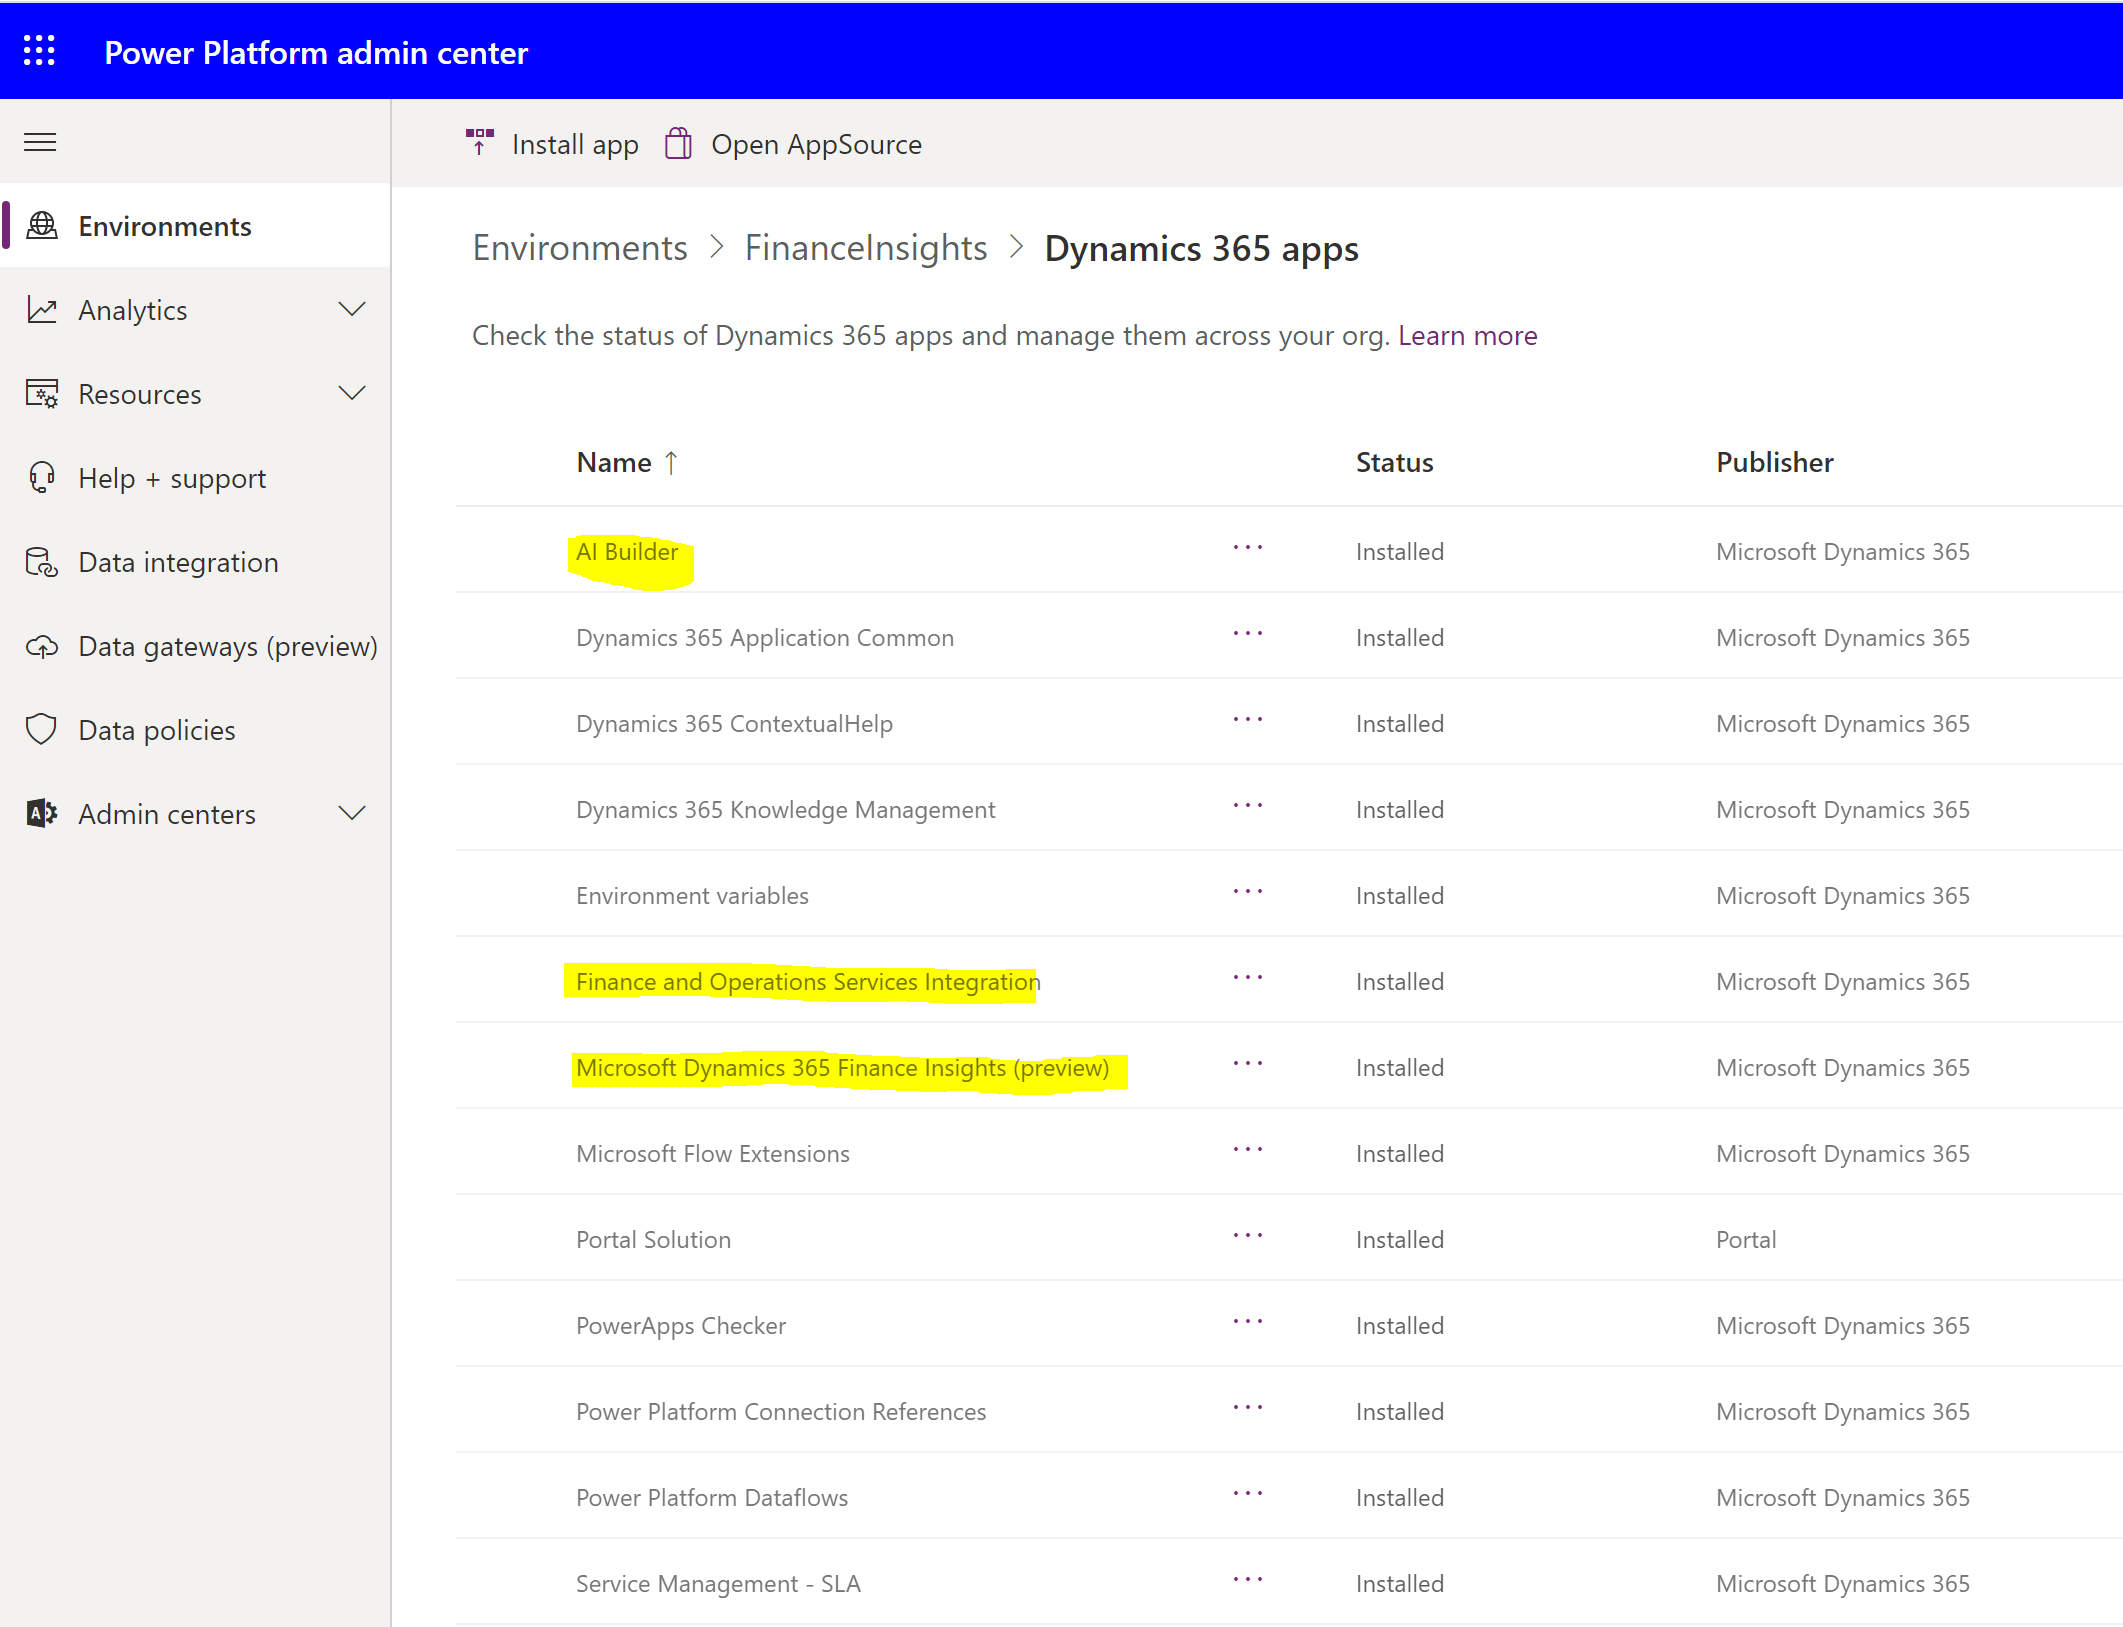Collapse navigation with hamburger menu icon
This screenshot has height=1627, width=2123.
(x=40, y=142)
